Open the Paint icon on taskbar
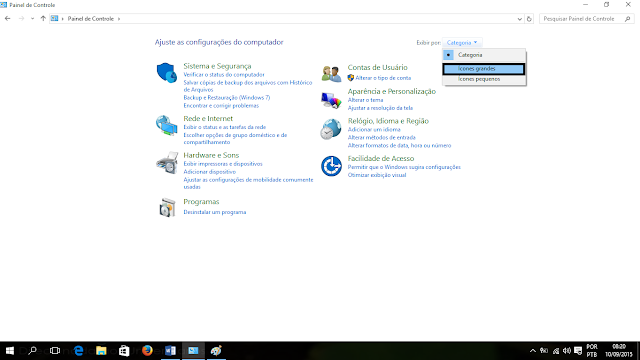Viewport: 640px width, 360px height. [x=216, y=351]
